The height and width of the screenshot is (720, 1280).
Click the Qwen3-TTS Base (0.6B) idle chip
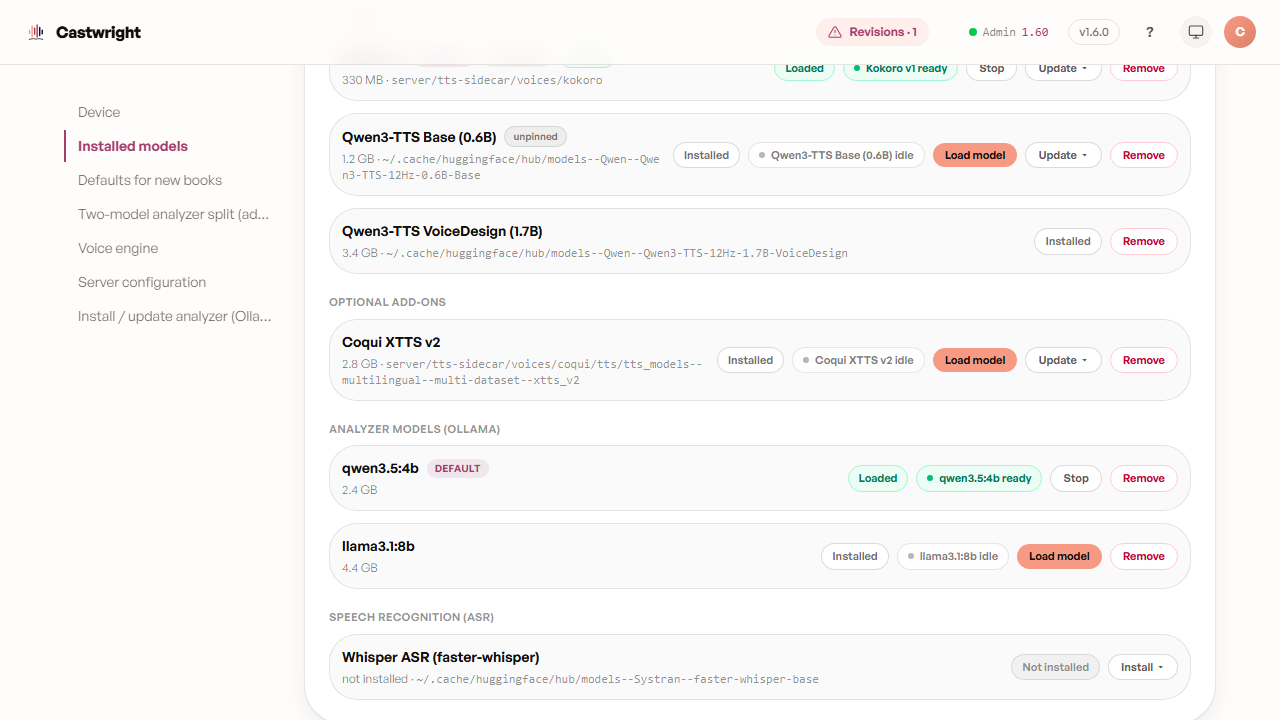[x=836, y=155]
